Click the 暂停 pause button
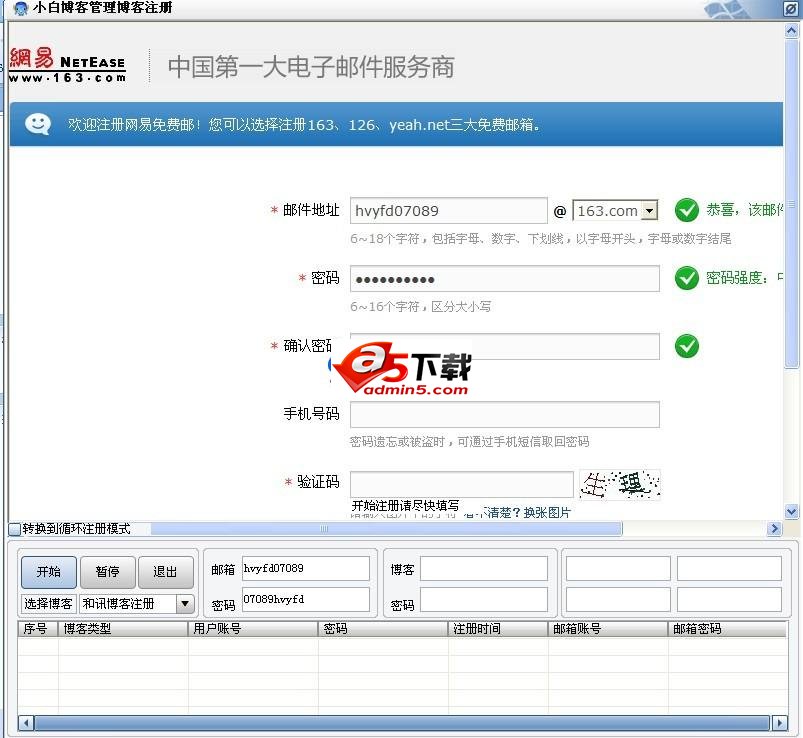This screenshot has width=803, height=738. coord(107,572)
